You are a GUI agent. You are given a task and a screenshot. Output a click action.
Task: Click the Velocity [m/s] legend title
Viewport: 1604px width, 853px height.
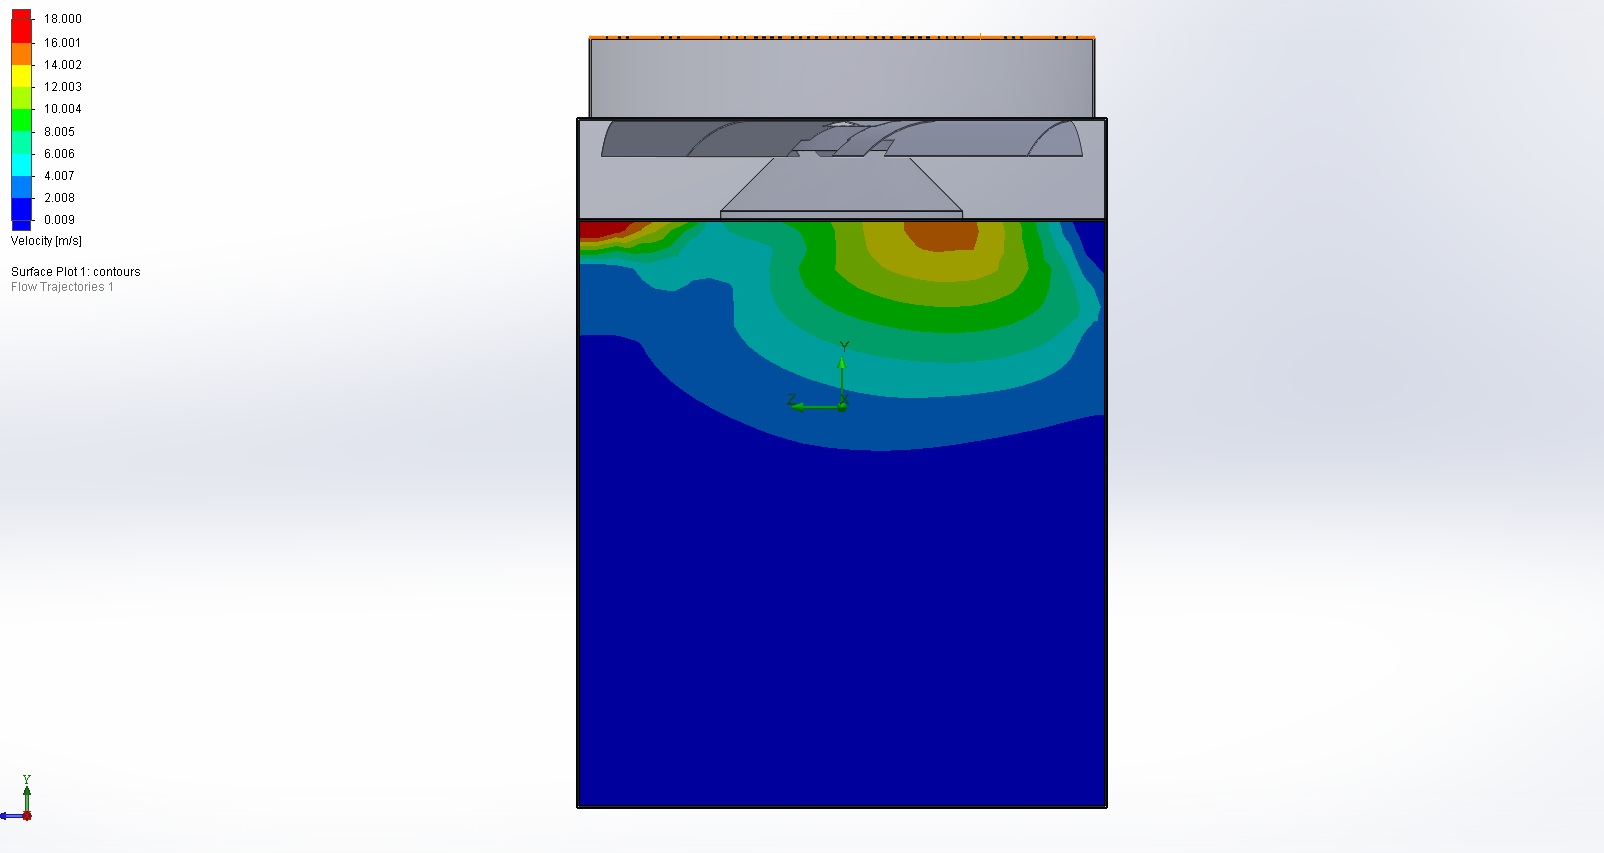(46, 241)
